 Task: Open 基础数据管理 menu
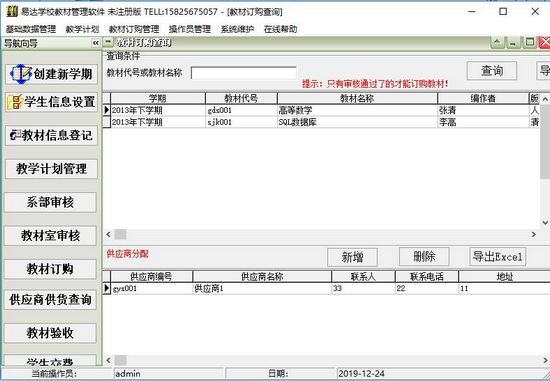pyautogui.click(x=31, y=29)
